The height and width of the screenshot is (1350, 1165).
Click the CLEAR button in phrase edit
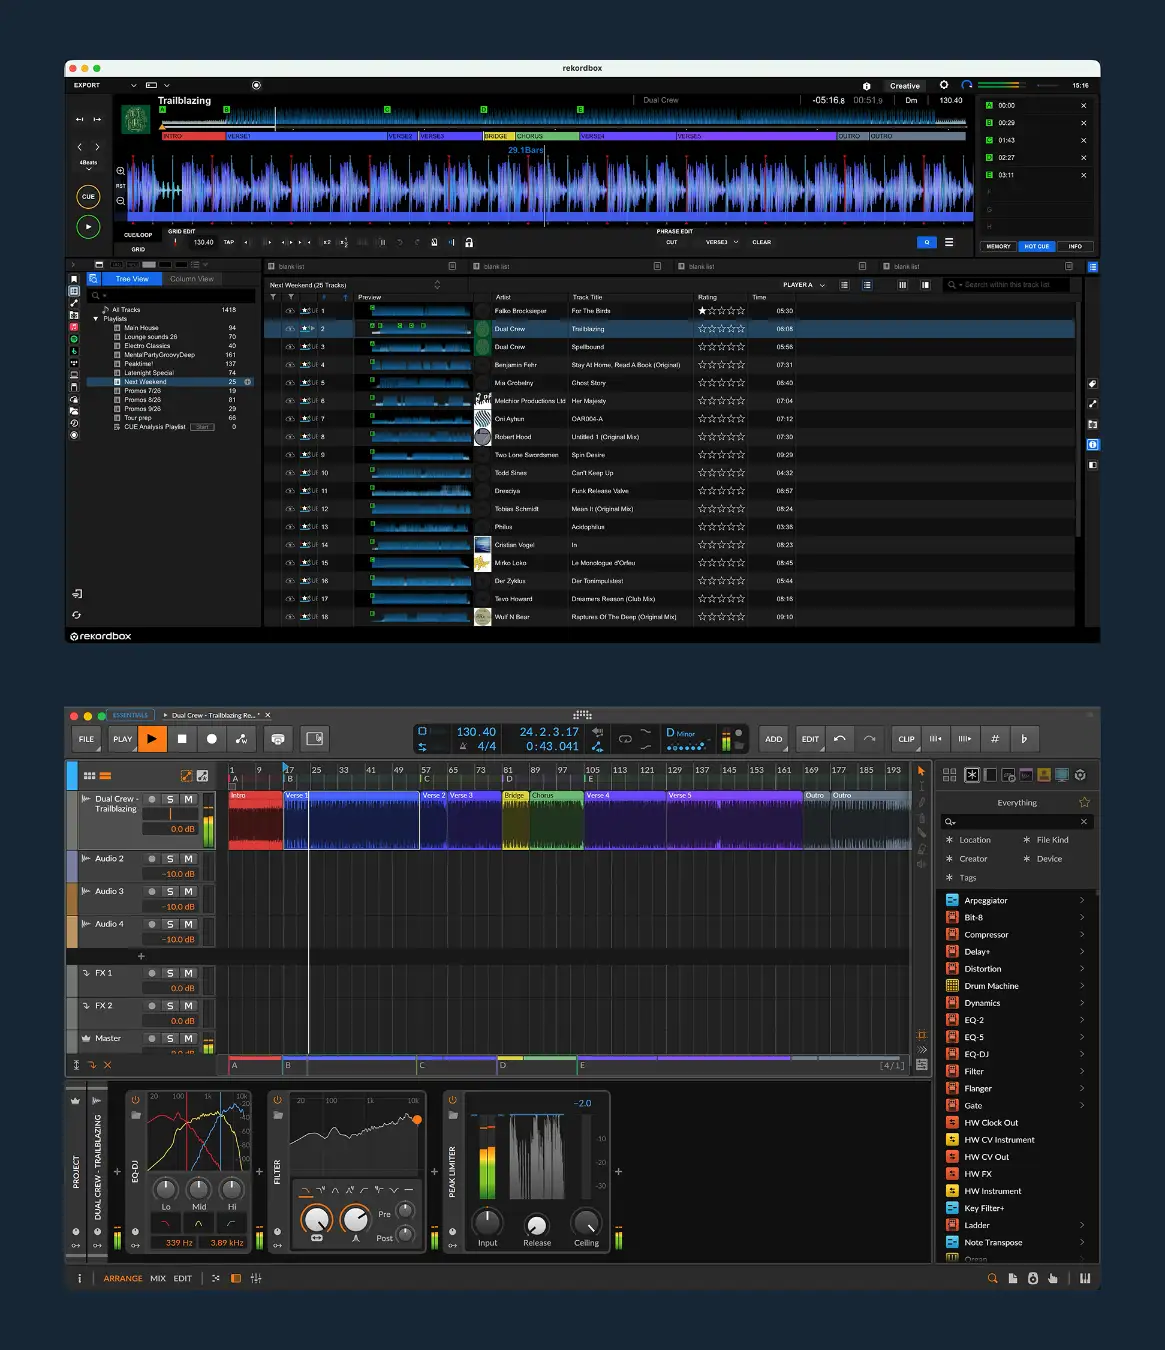[x=762, y=242]
